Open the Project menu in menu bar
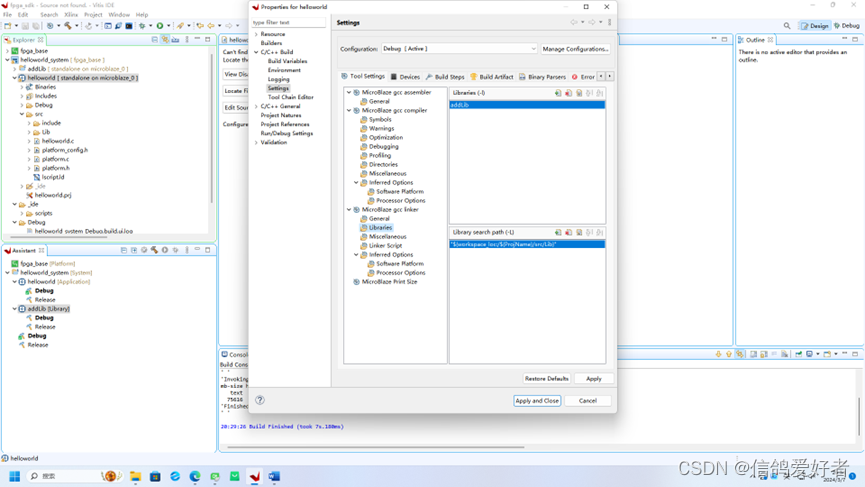 tap(93, 15)
